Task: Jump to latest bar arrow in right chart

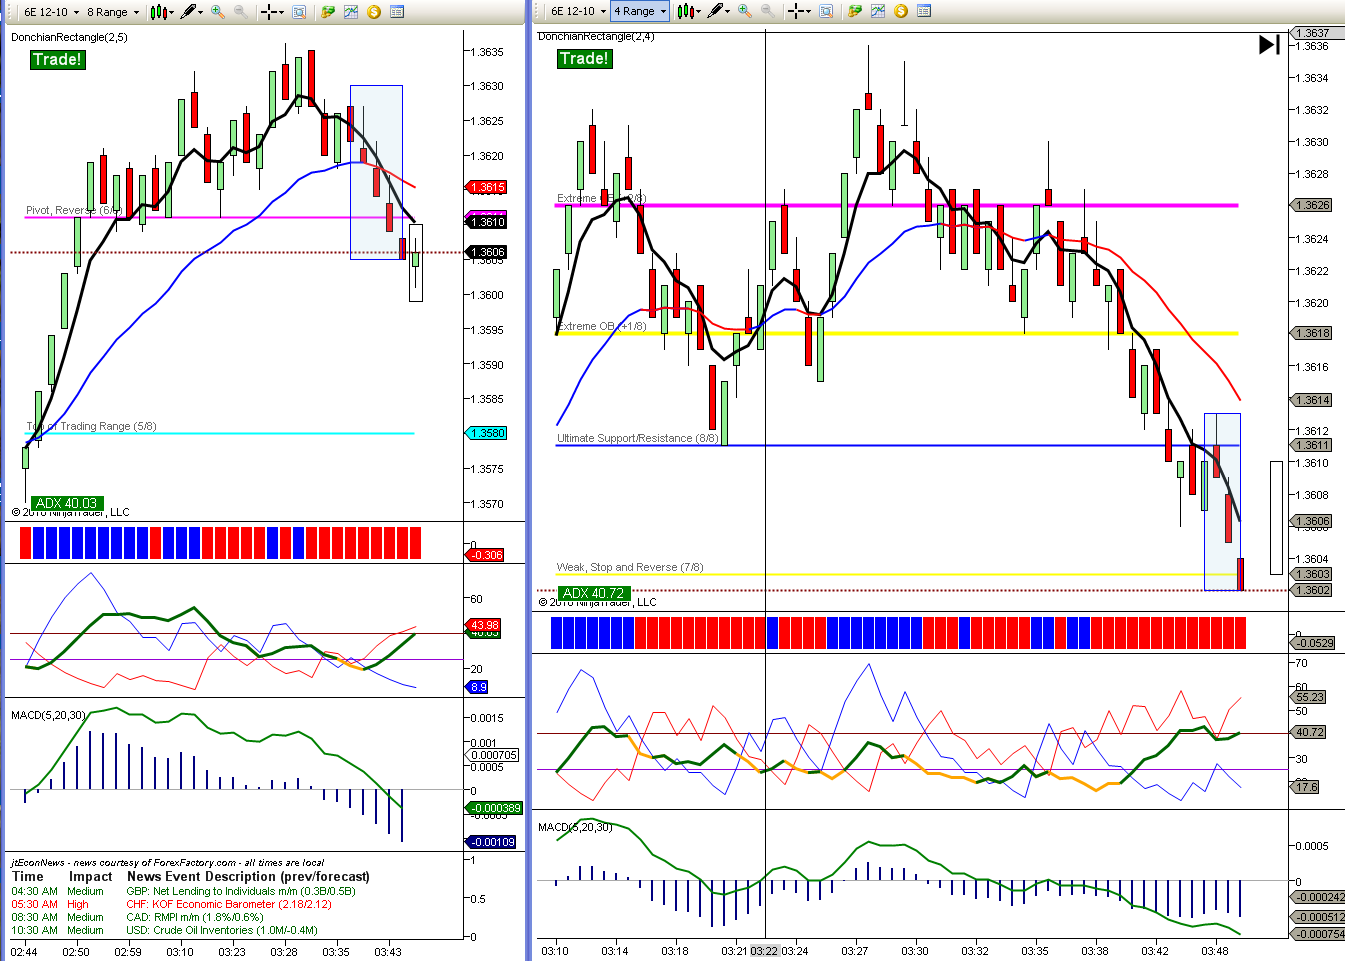Action: tap(1269, 44)
